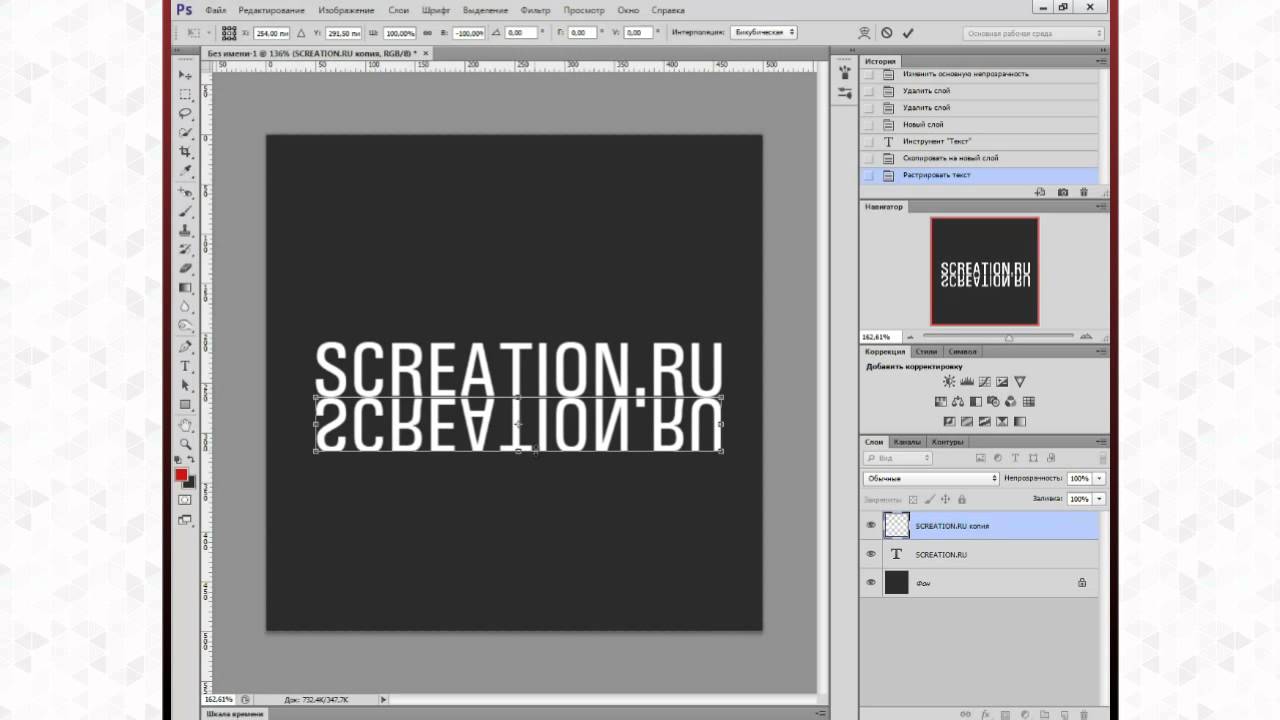The width and height of the screenshot is (1280, 720).
Task: Open the workspace dropdown Основная рабочая среда
Action: click(x=1034, y=33)
